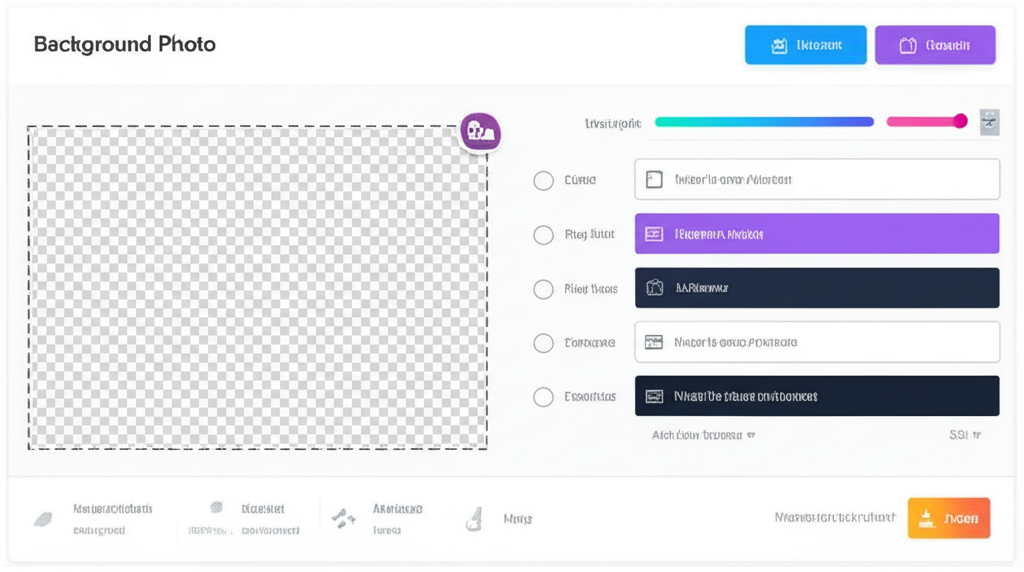The width and height of the screenshot is (1024, 572).
Task: Click the round blob icon in bottom toolbar
Action: coord(216,508)
